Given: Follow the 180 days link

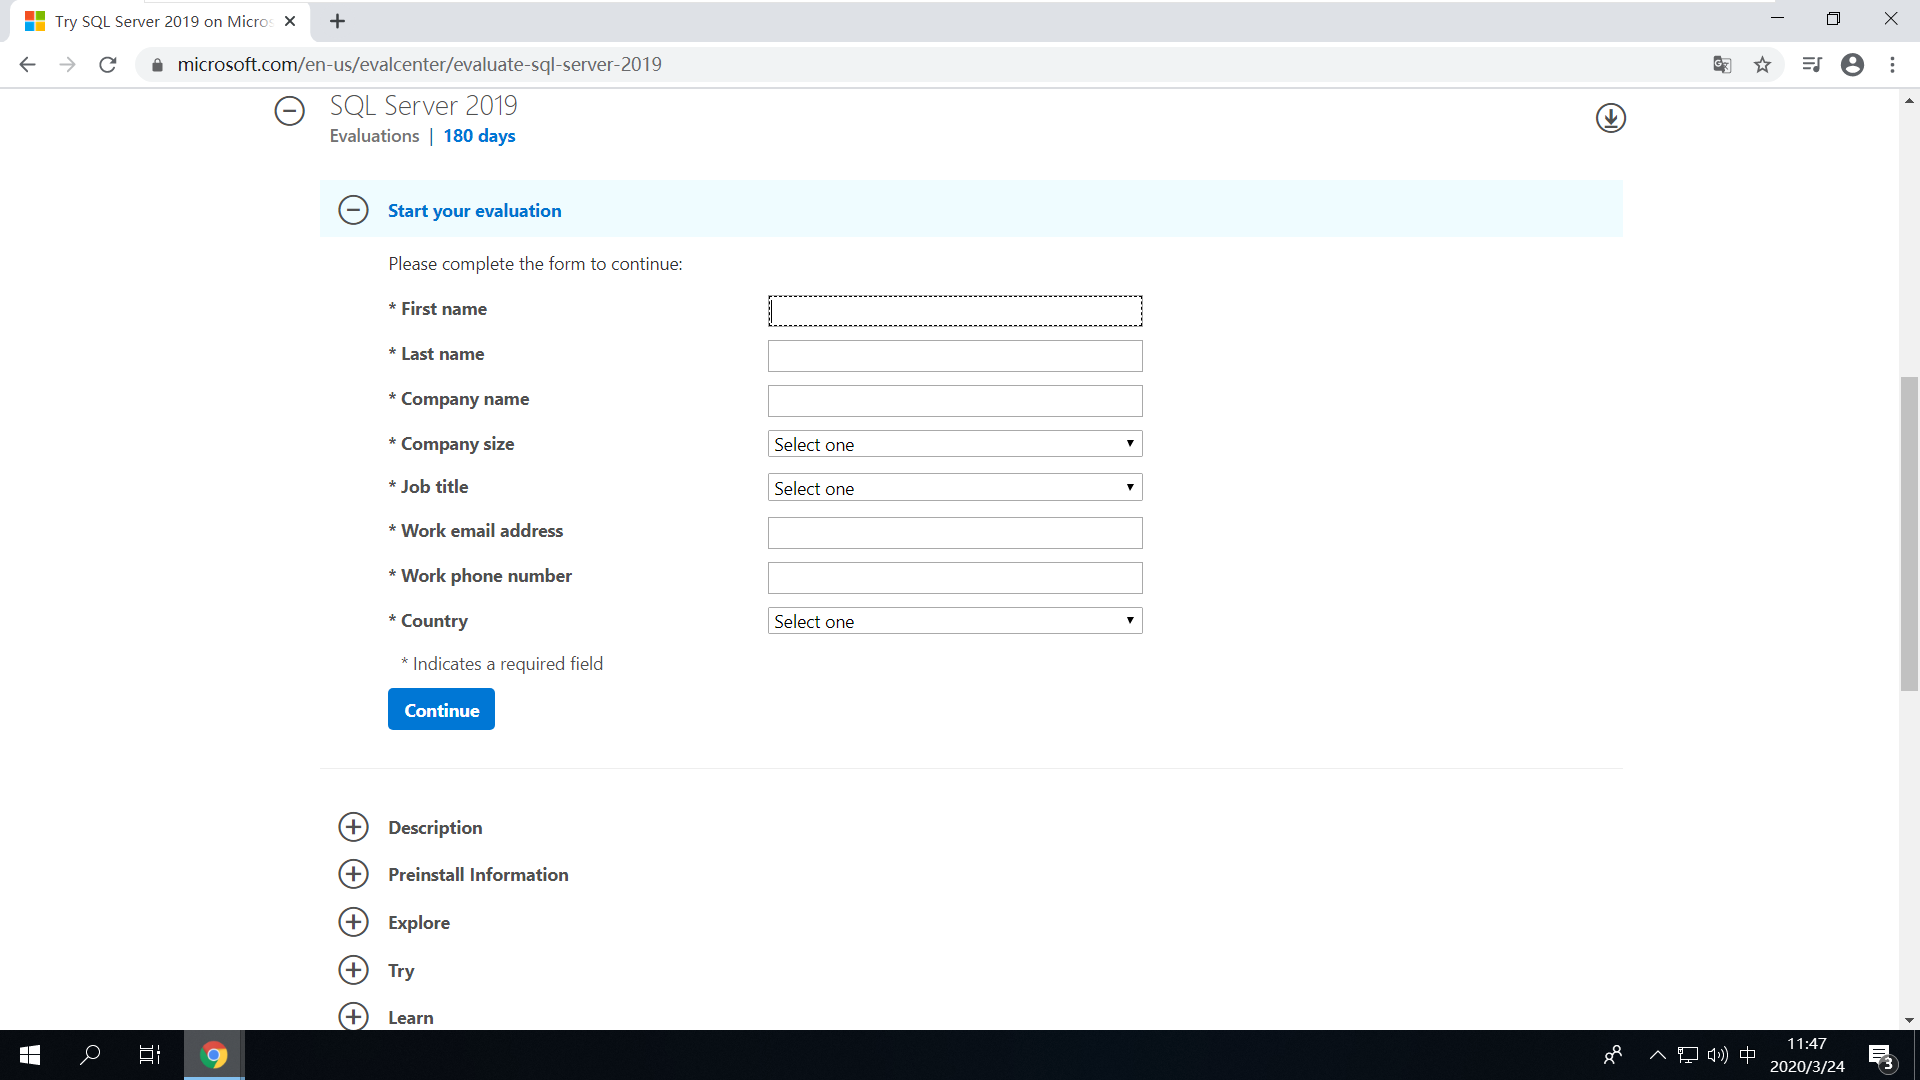Looking at the screenshot, I should [479, 136].
